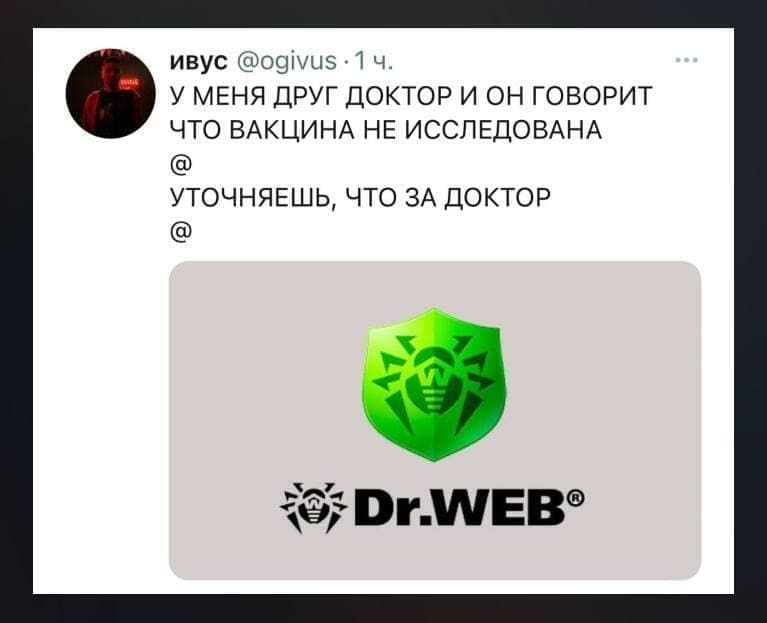The width and height of the screenshot is (767, 623).
Task: Click the W letter on the shield spider
Action: click(x=433, y=378)
